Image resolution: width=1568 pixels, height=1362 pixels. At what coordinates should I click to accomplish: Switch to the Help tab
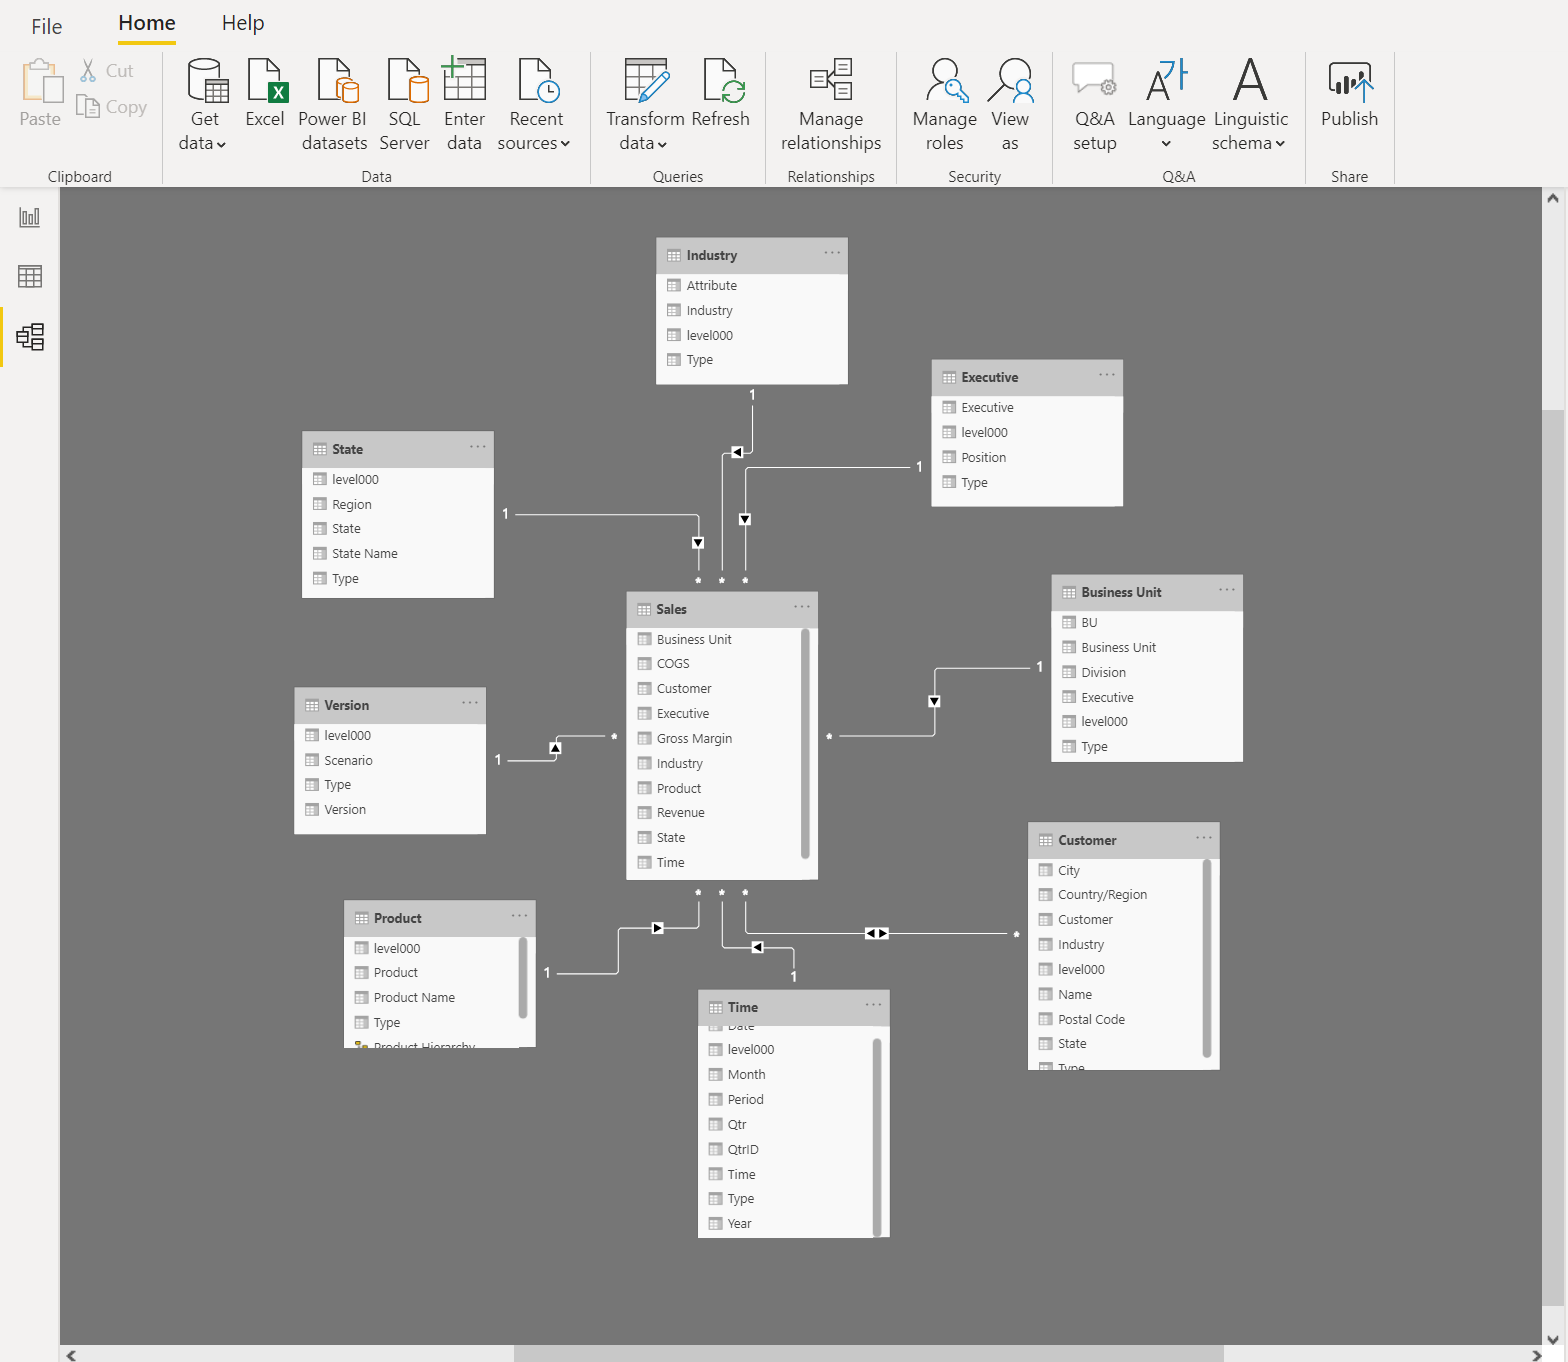[243, 23]
